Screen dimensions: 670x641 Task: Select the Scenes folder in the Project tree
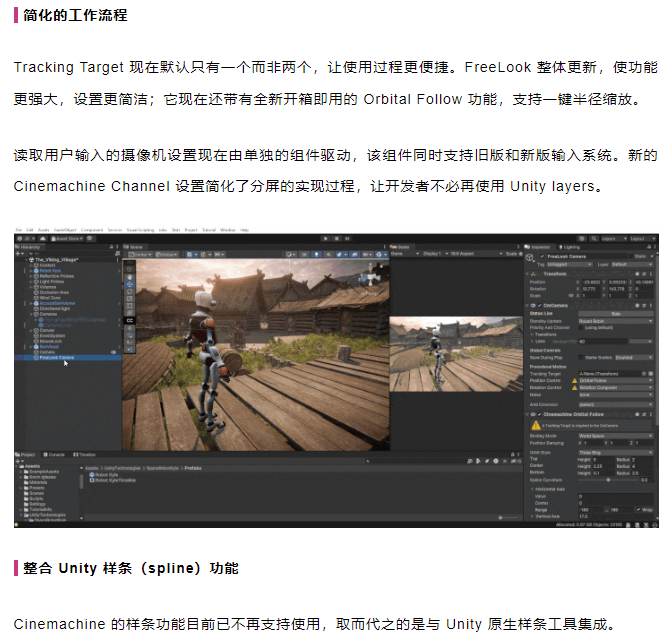pos(36,493)
